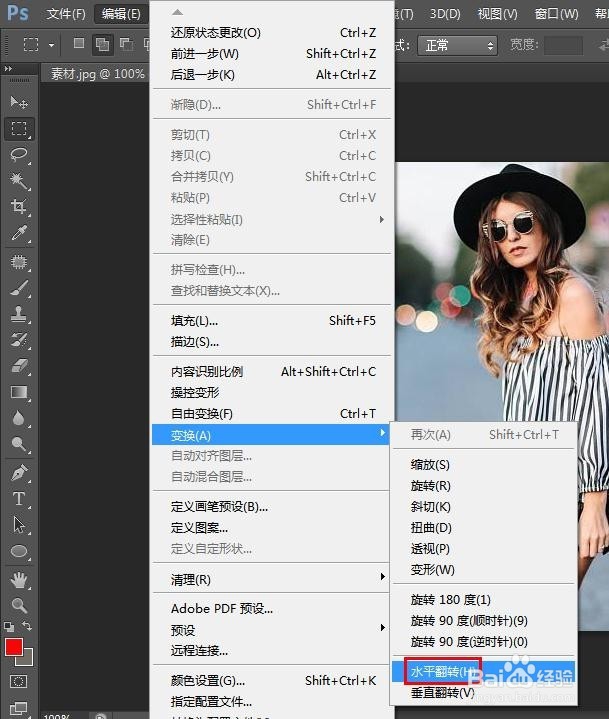Change screen mode icon
The width and height of the screenshot is (609, 719).
click(x=18, y=708)
